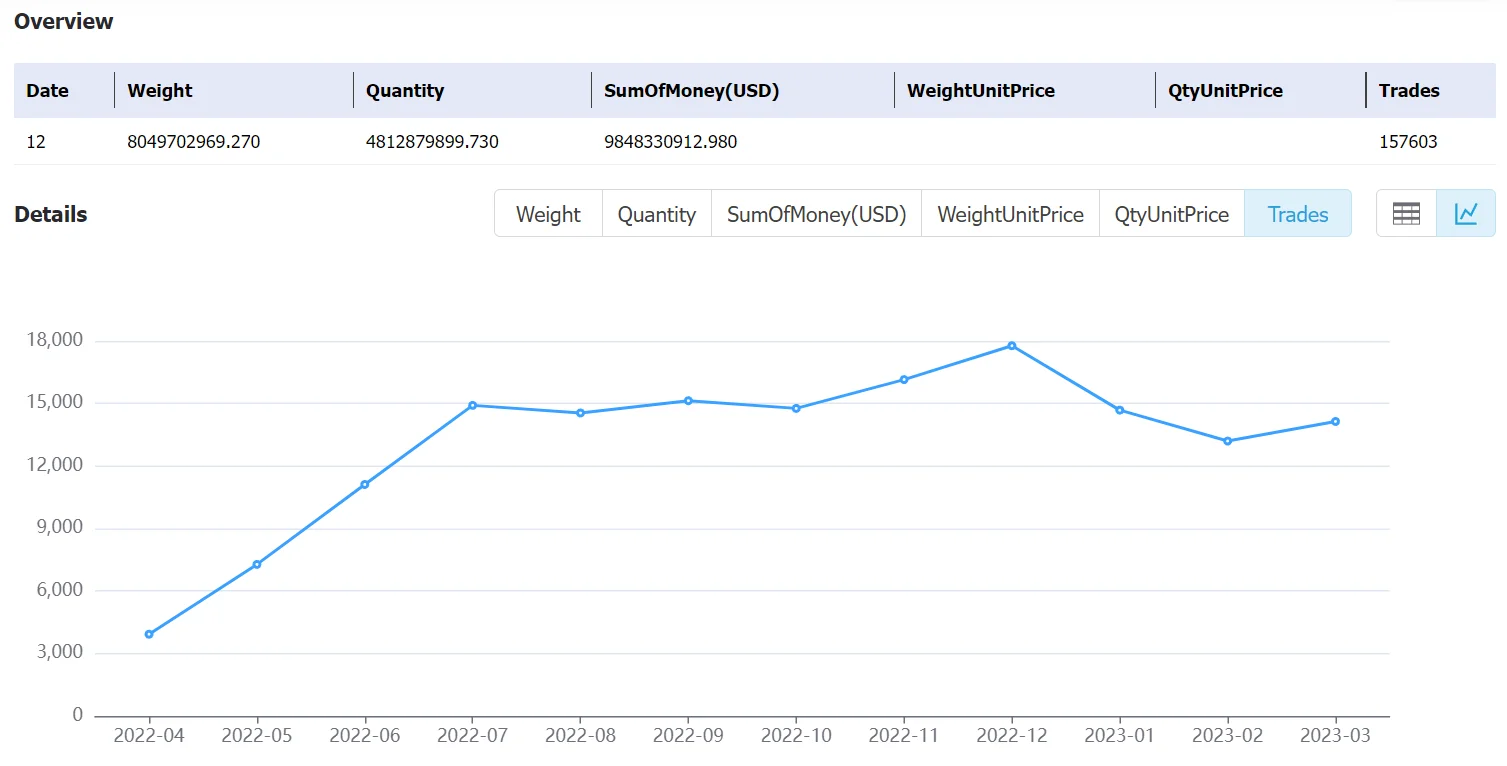The width and height of the screenshot is (1507, 766).
Task: Click the 2022-12 peak data point
Action: click(x=1012, y=346)
